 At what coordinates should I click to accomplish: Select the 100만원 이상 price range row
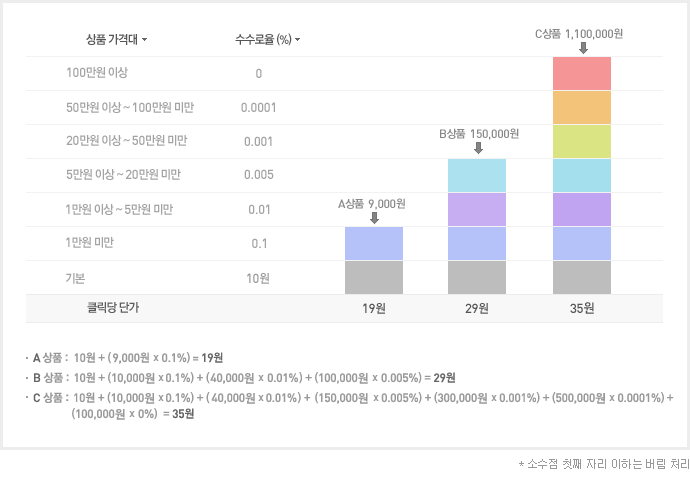97,73
